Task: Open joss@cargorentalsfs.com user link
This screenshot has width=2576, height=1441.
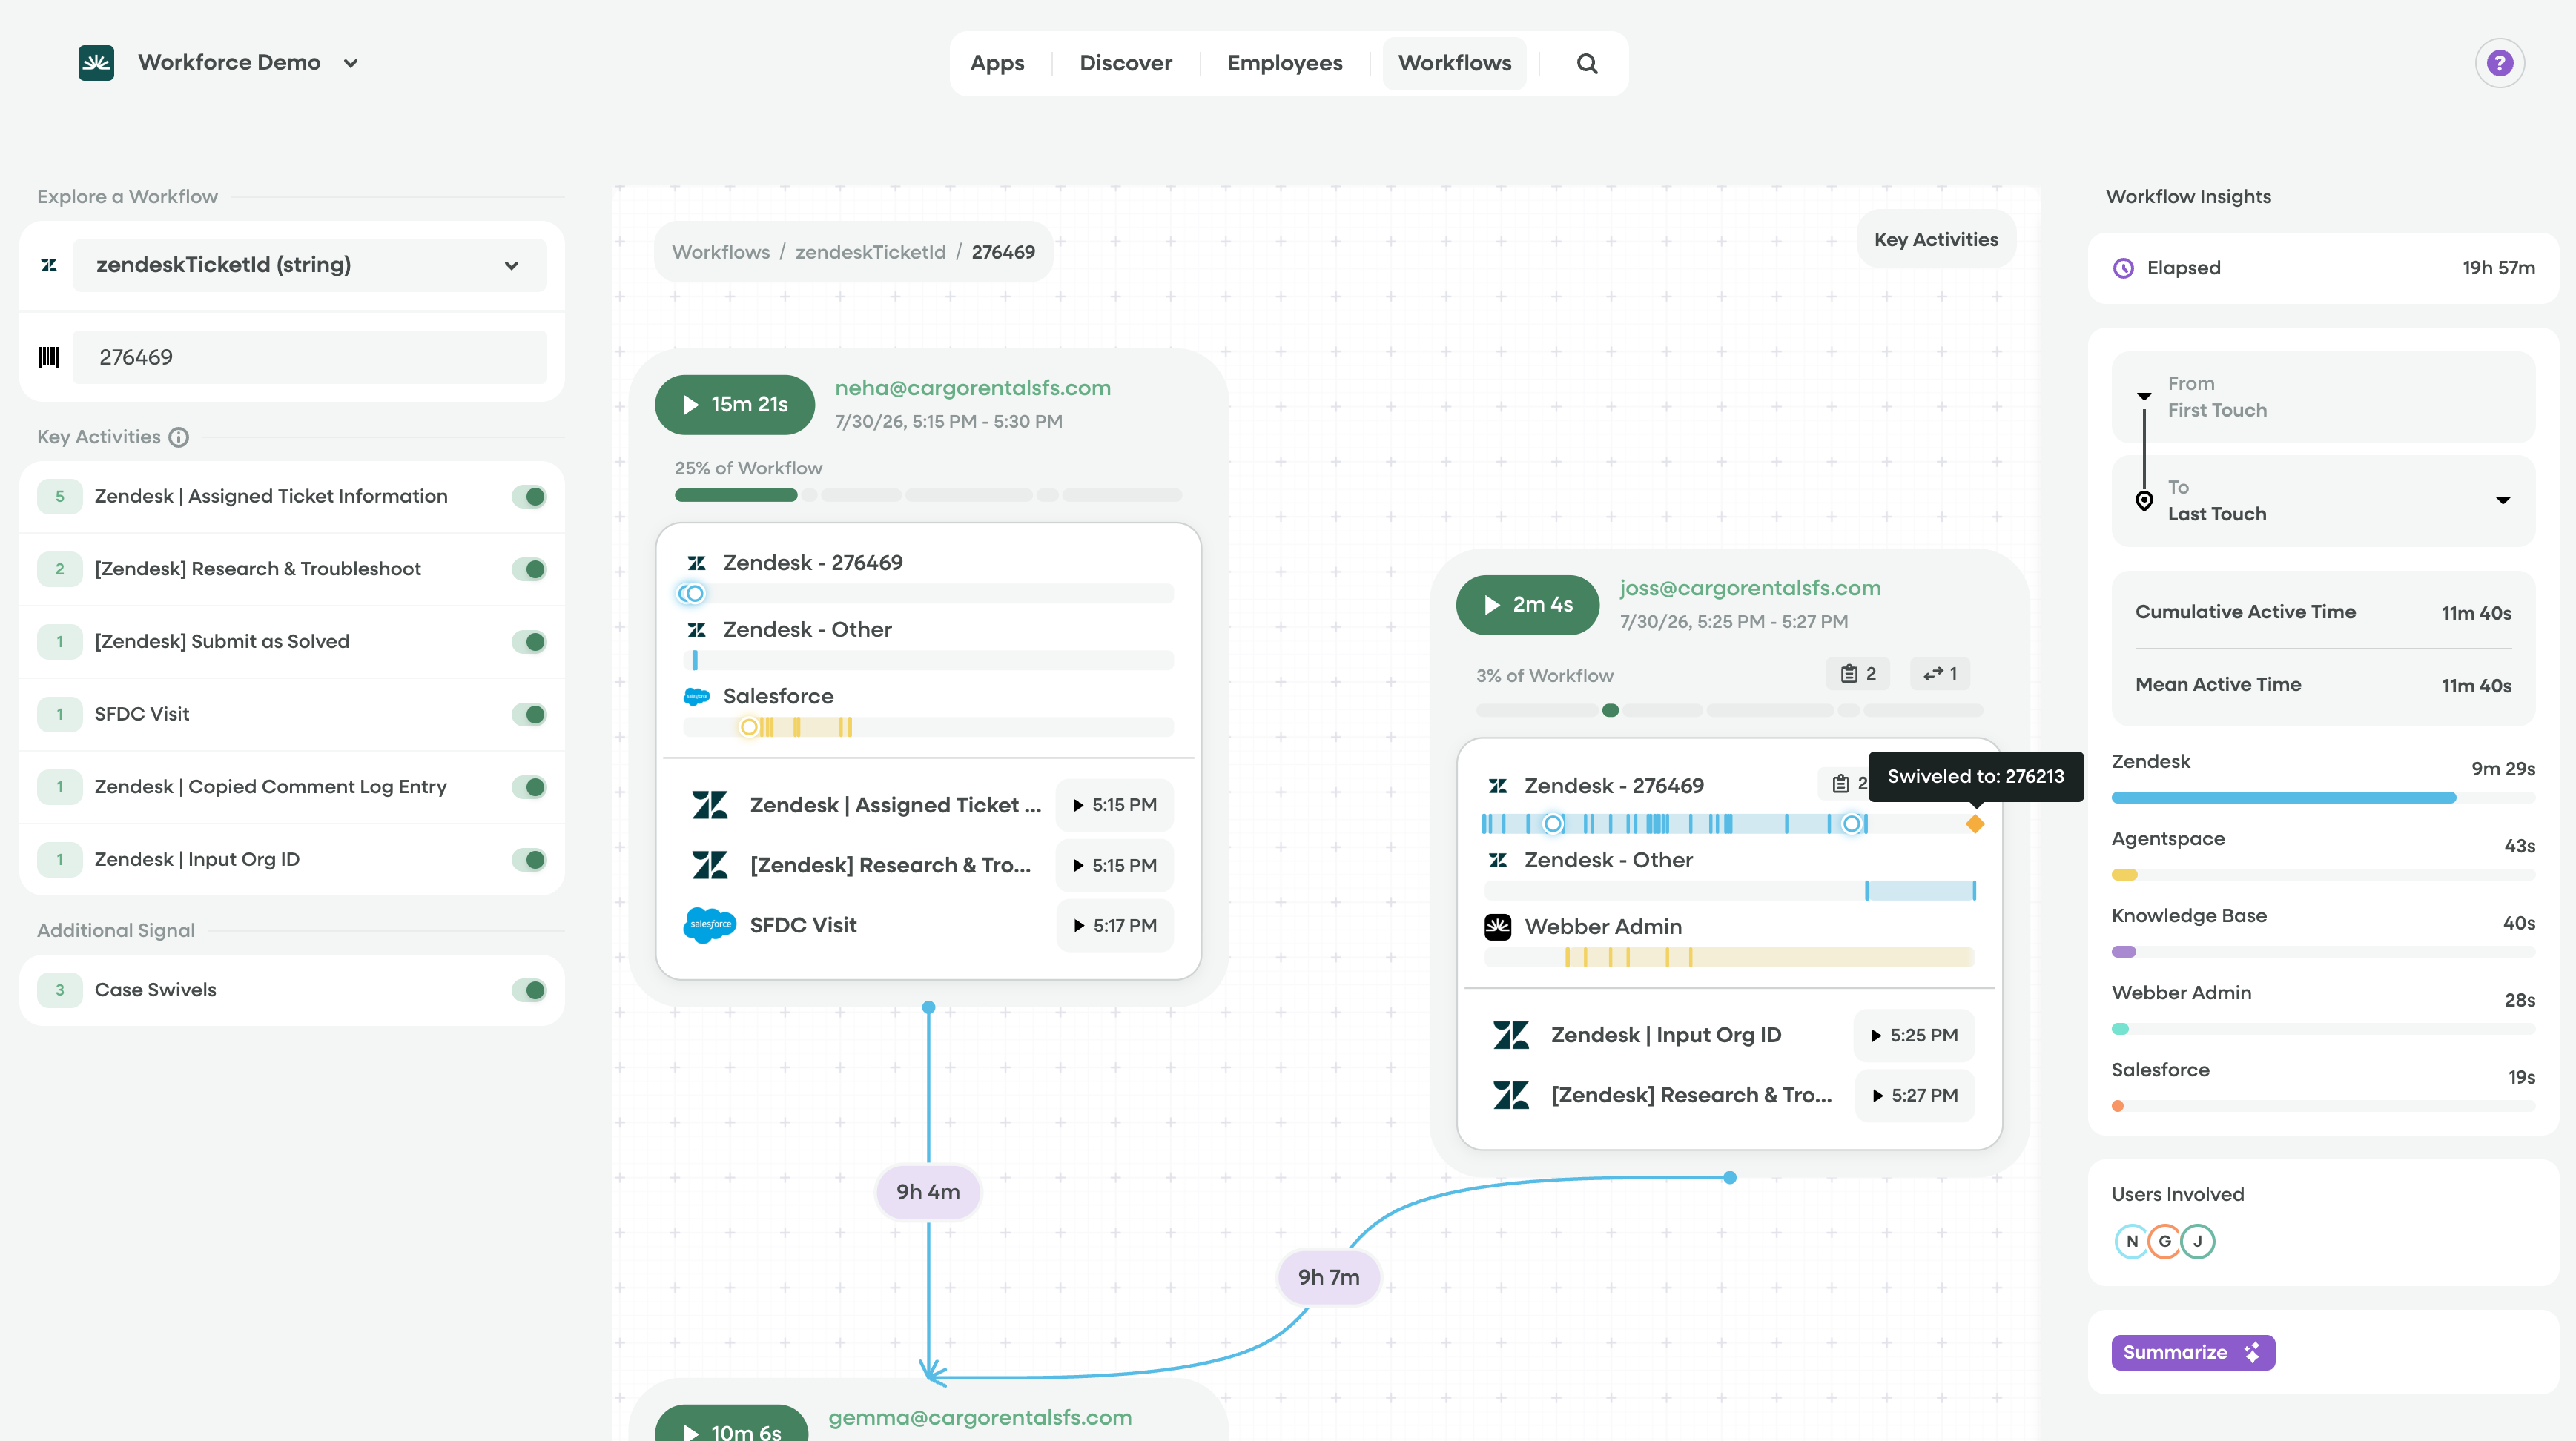Action: [1749, 588]
